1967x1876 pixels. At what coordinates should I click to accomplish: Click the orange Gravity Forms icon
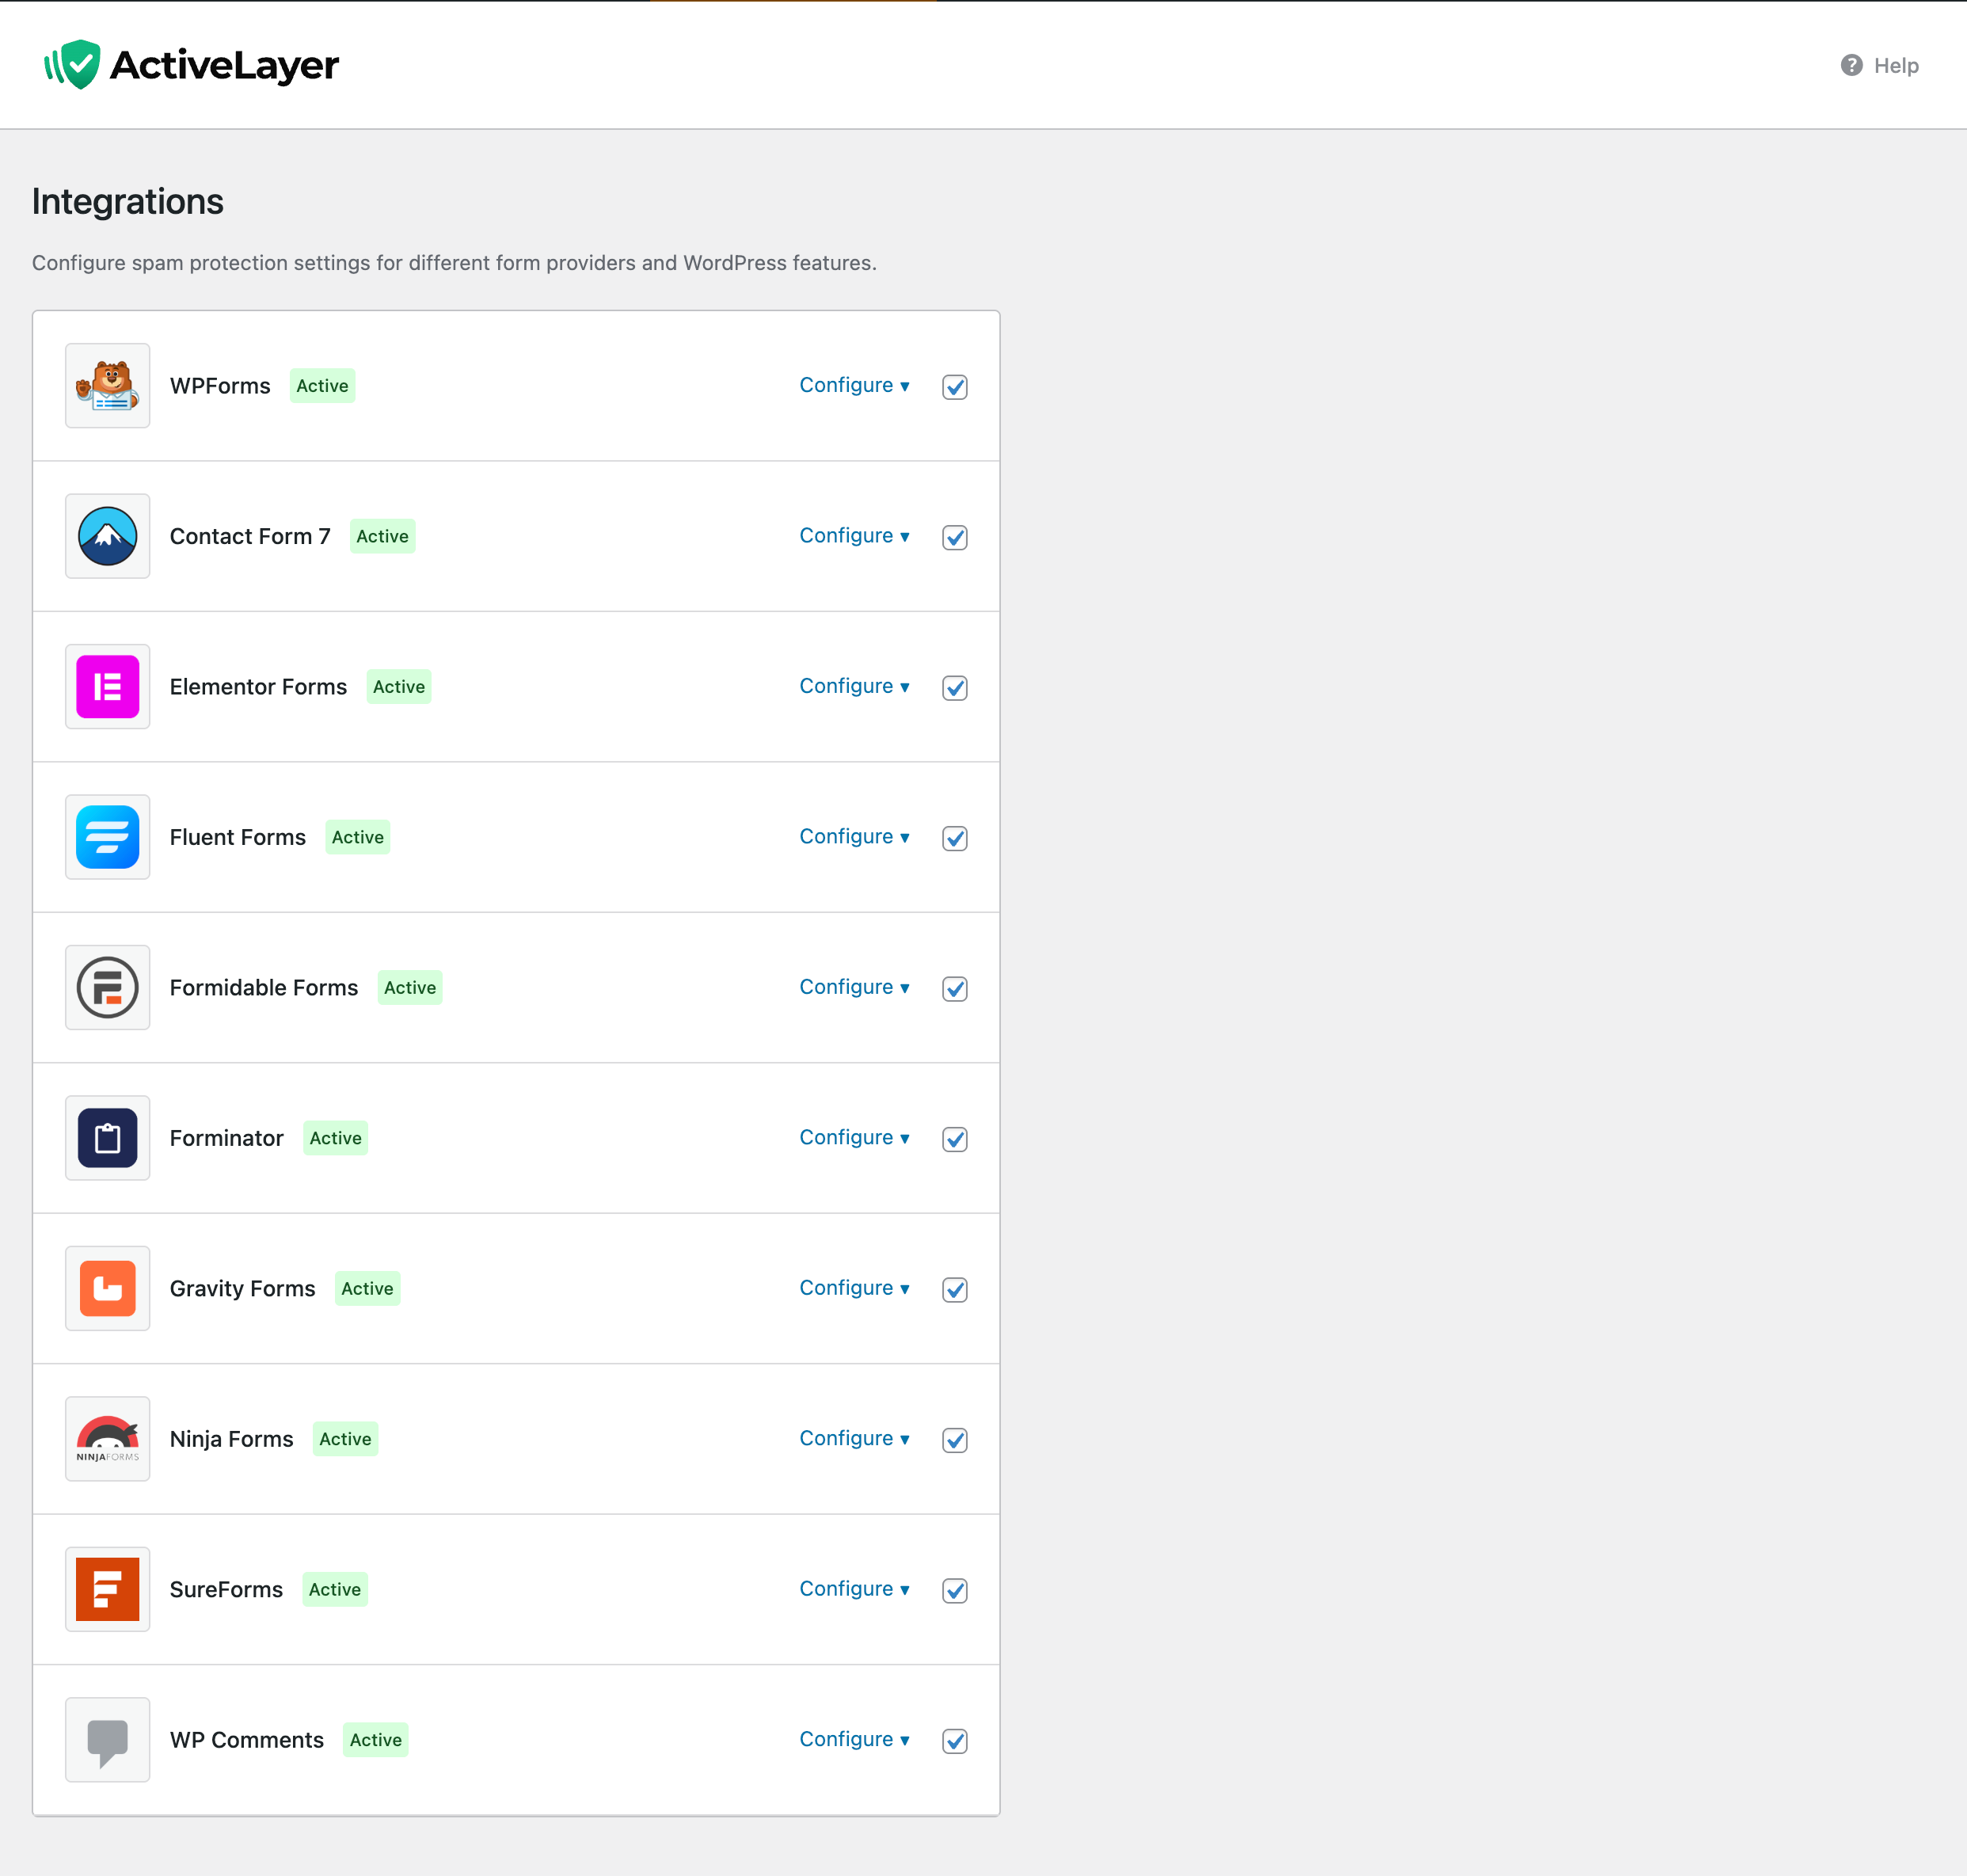[x=108, y=1288]
